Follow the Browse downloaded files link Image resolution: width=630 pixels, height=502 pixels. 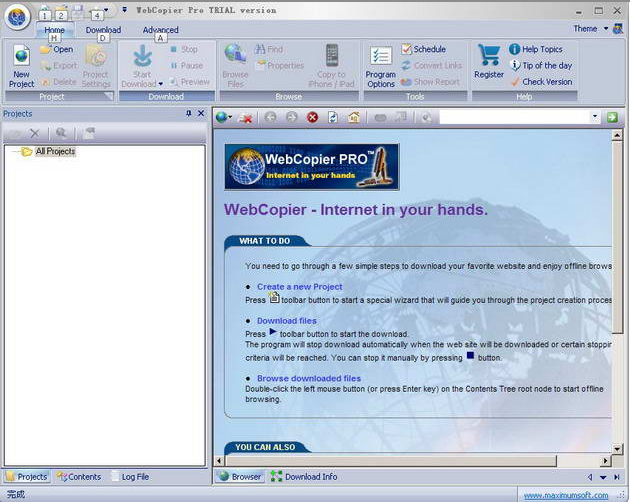[x=309, y=378]
